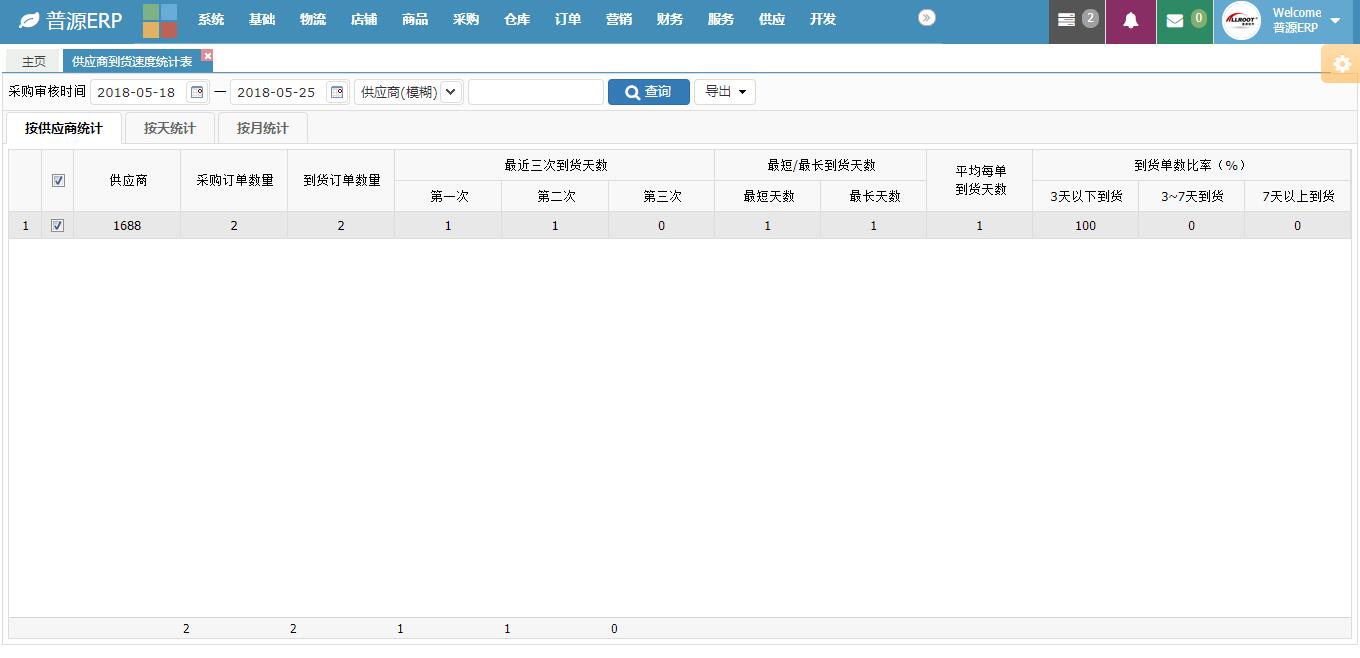Click the 第一次 column header
The height and width of the screenshot is (658, 1360).
pos(449,196)
